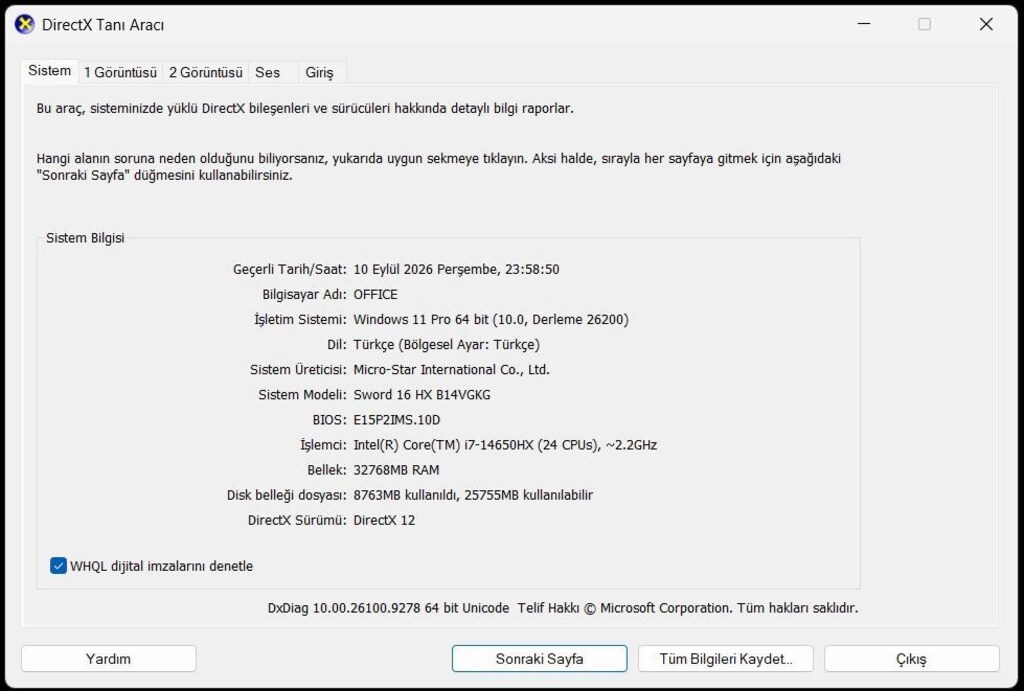Select the date value 10 Eylül 2026 Perşembe
1024x691 pixels.
(425, 269)
